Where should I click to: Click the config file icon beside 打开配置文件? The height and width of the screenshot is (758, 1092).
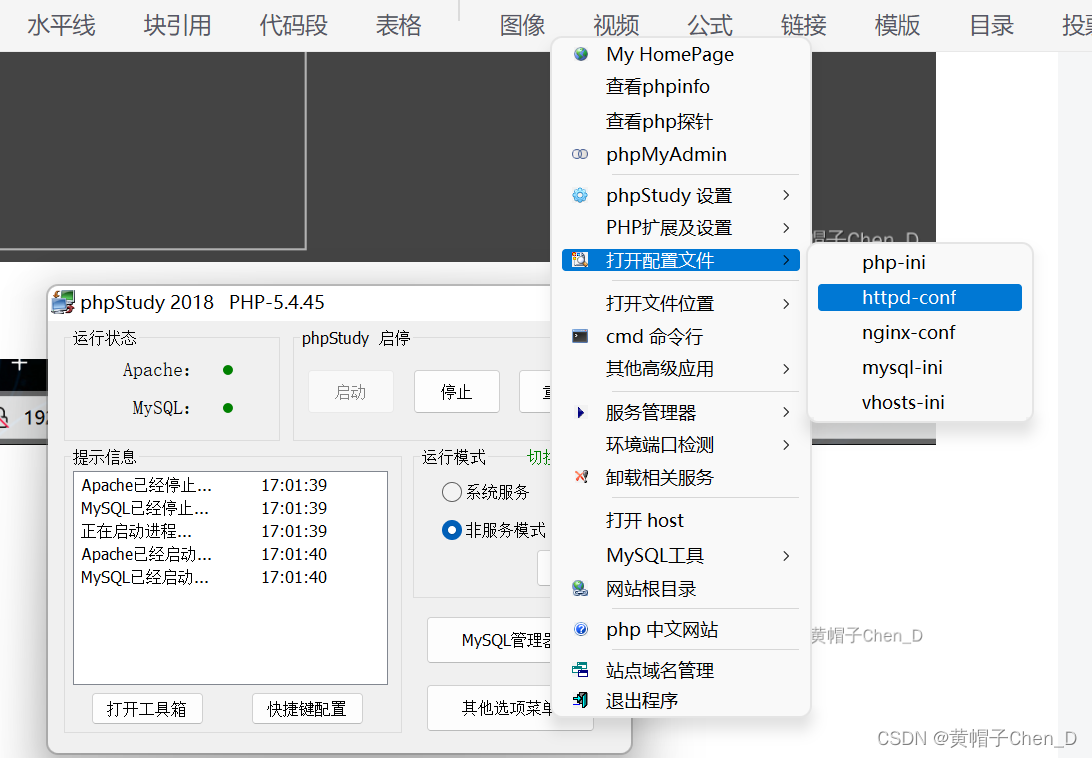[580, 260]
